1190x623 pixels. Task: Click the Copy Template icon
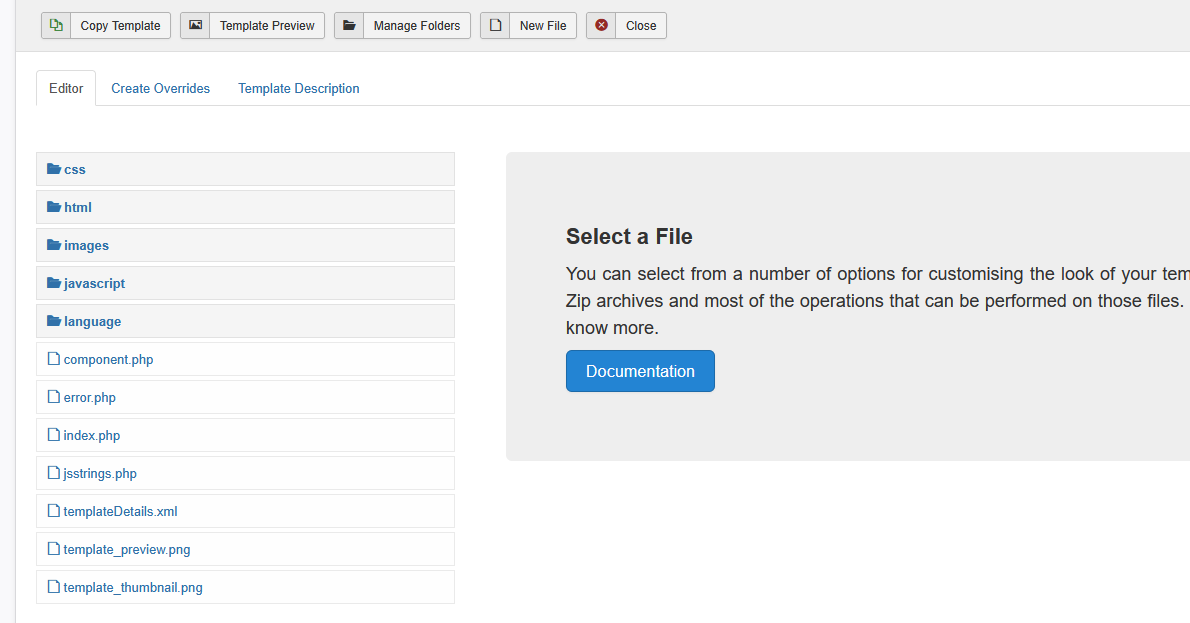(56, 26)
